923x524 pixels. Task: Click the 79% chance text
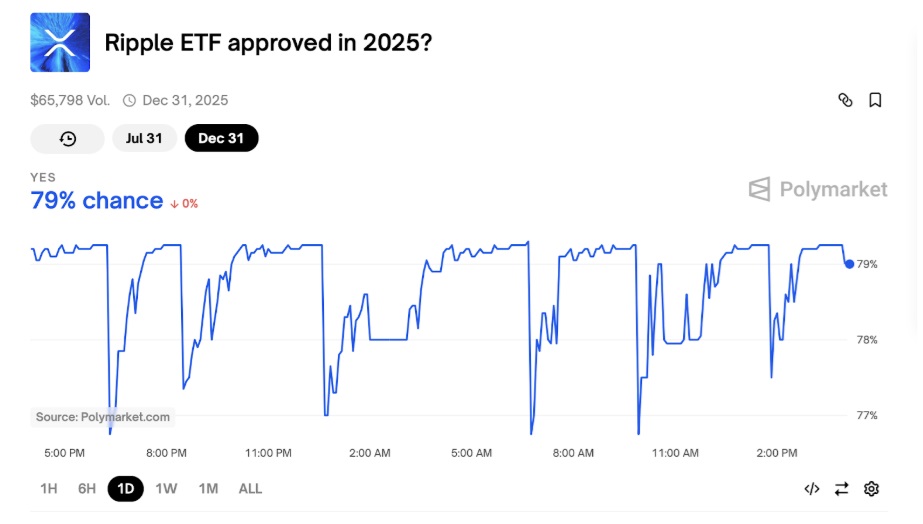click(97, 201)
